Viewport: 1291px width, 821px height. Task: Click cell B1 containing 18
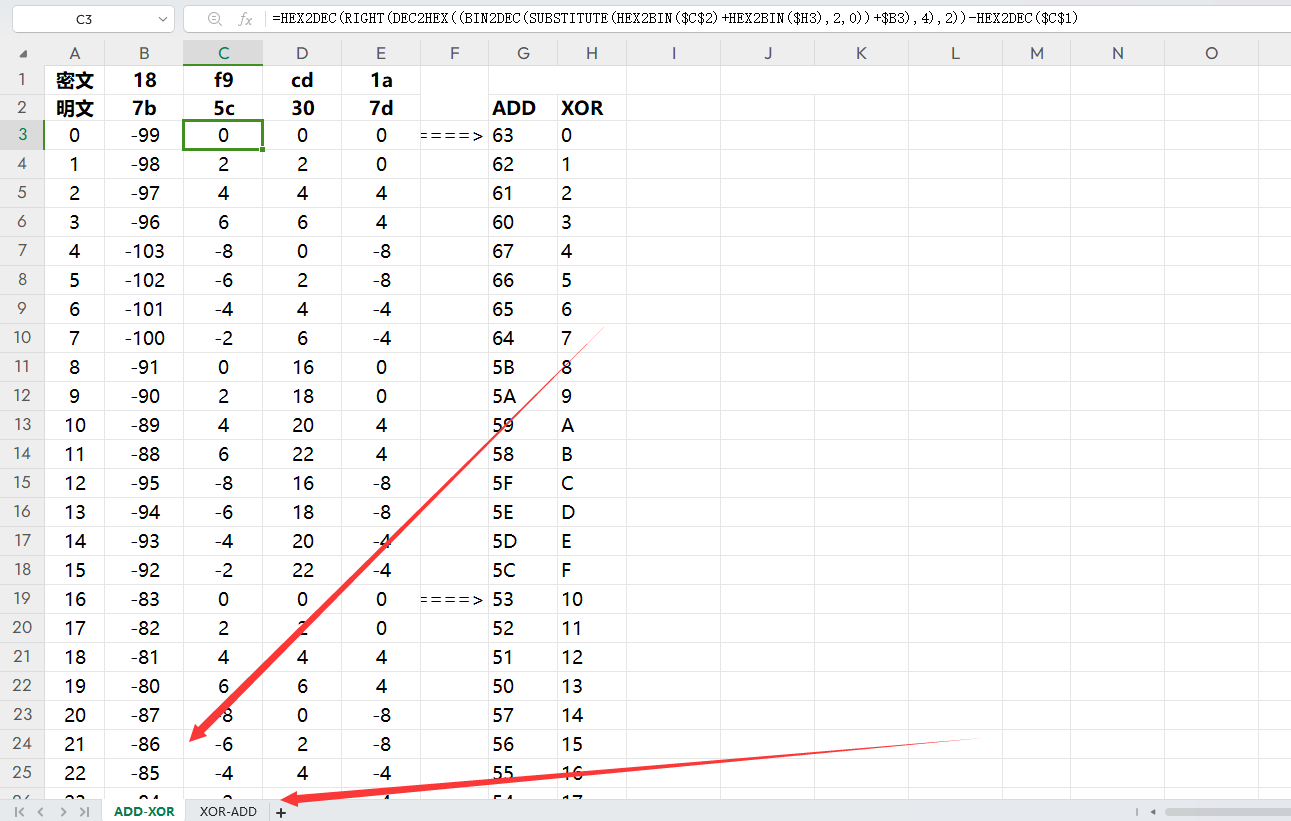(x=144, y=80)
